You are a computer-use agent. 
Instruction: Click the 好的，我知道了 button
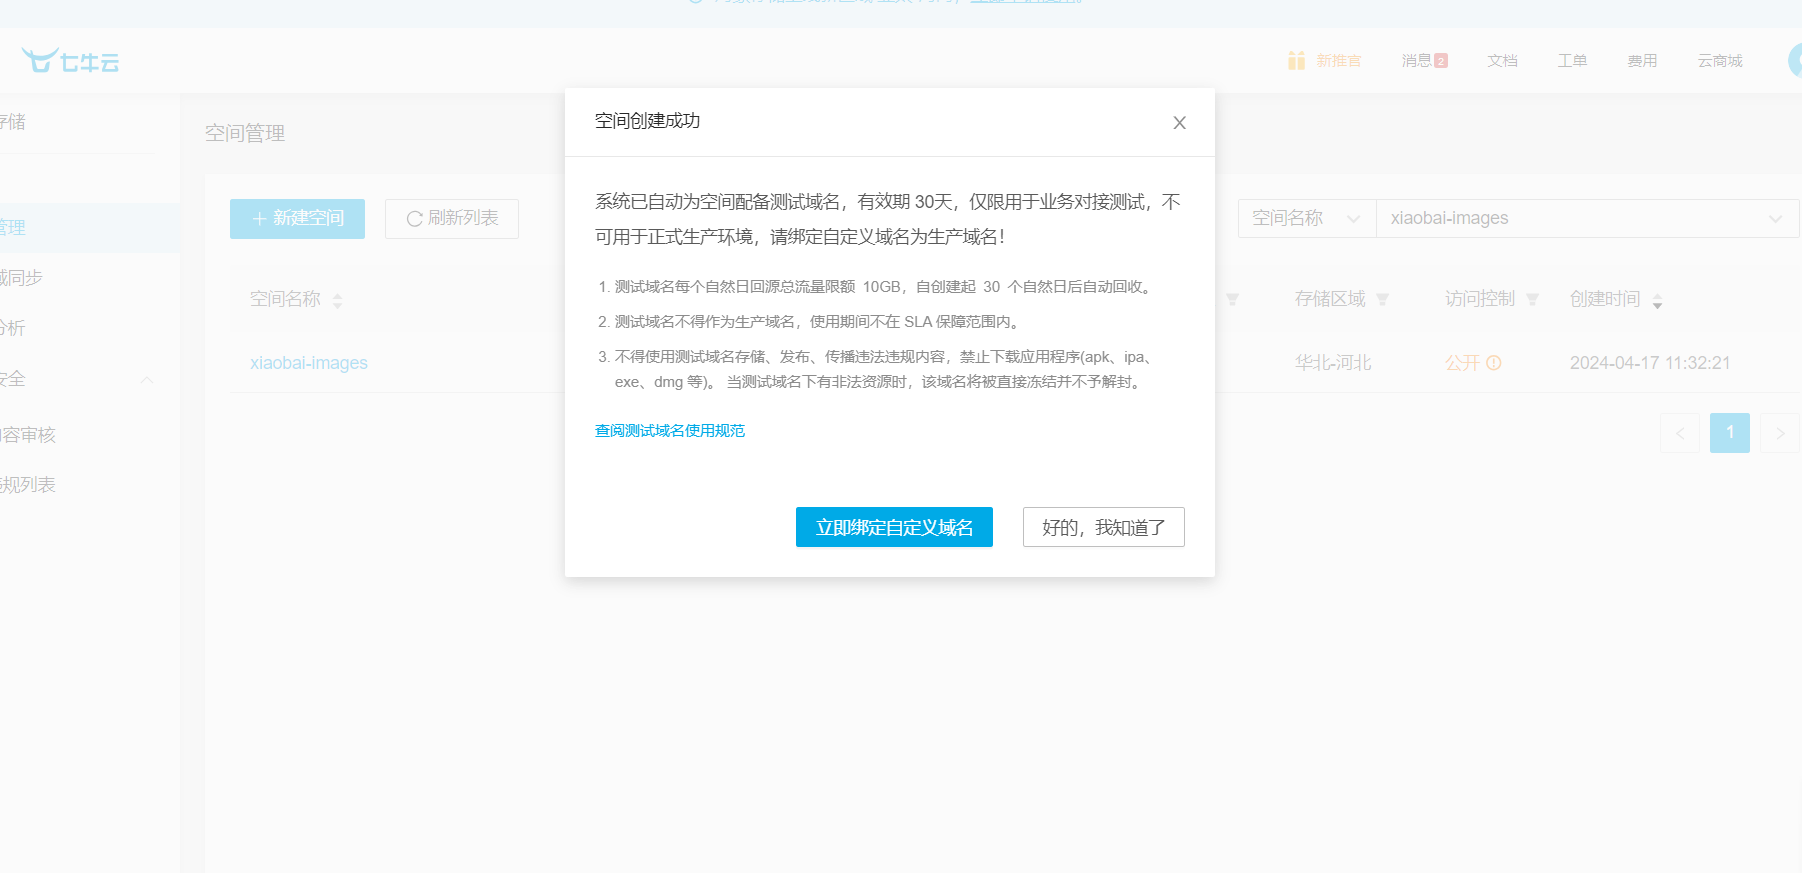click(x=1104, y=527)
